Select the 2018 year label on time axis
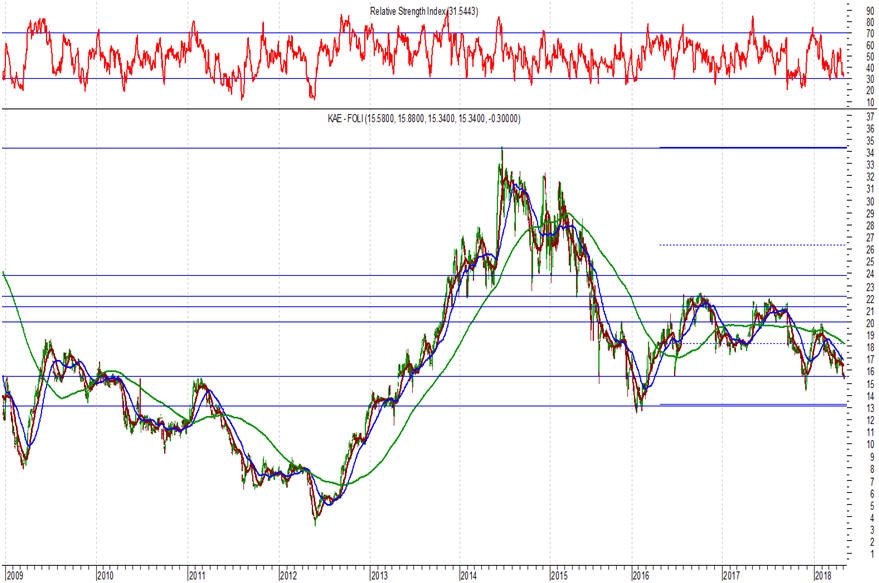 coord(822,576)
